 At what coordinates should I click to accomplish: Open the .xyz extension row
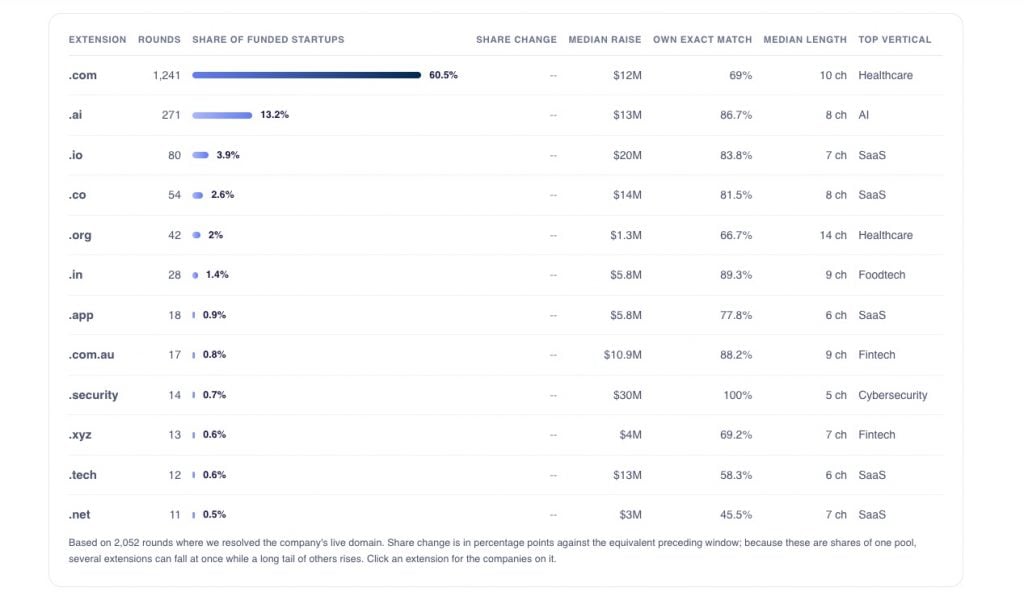point(505,435)
